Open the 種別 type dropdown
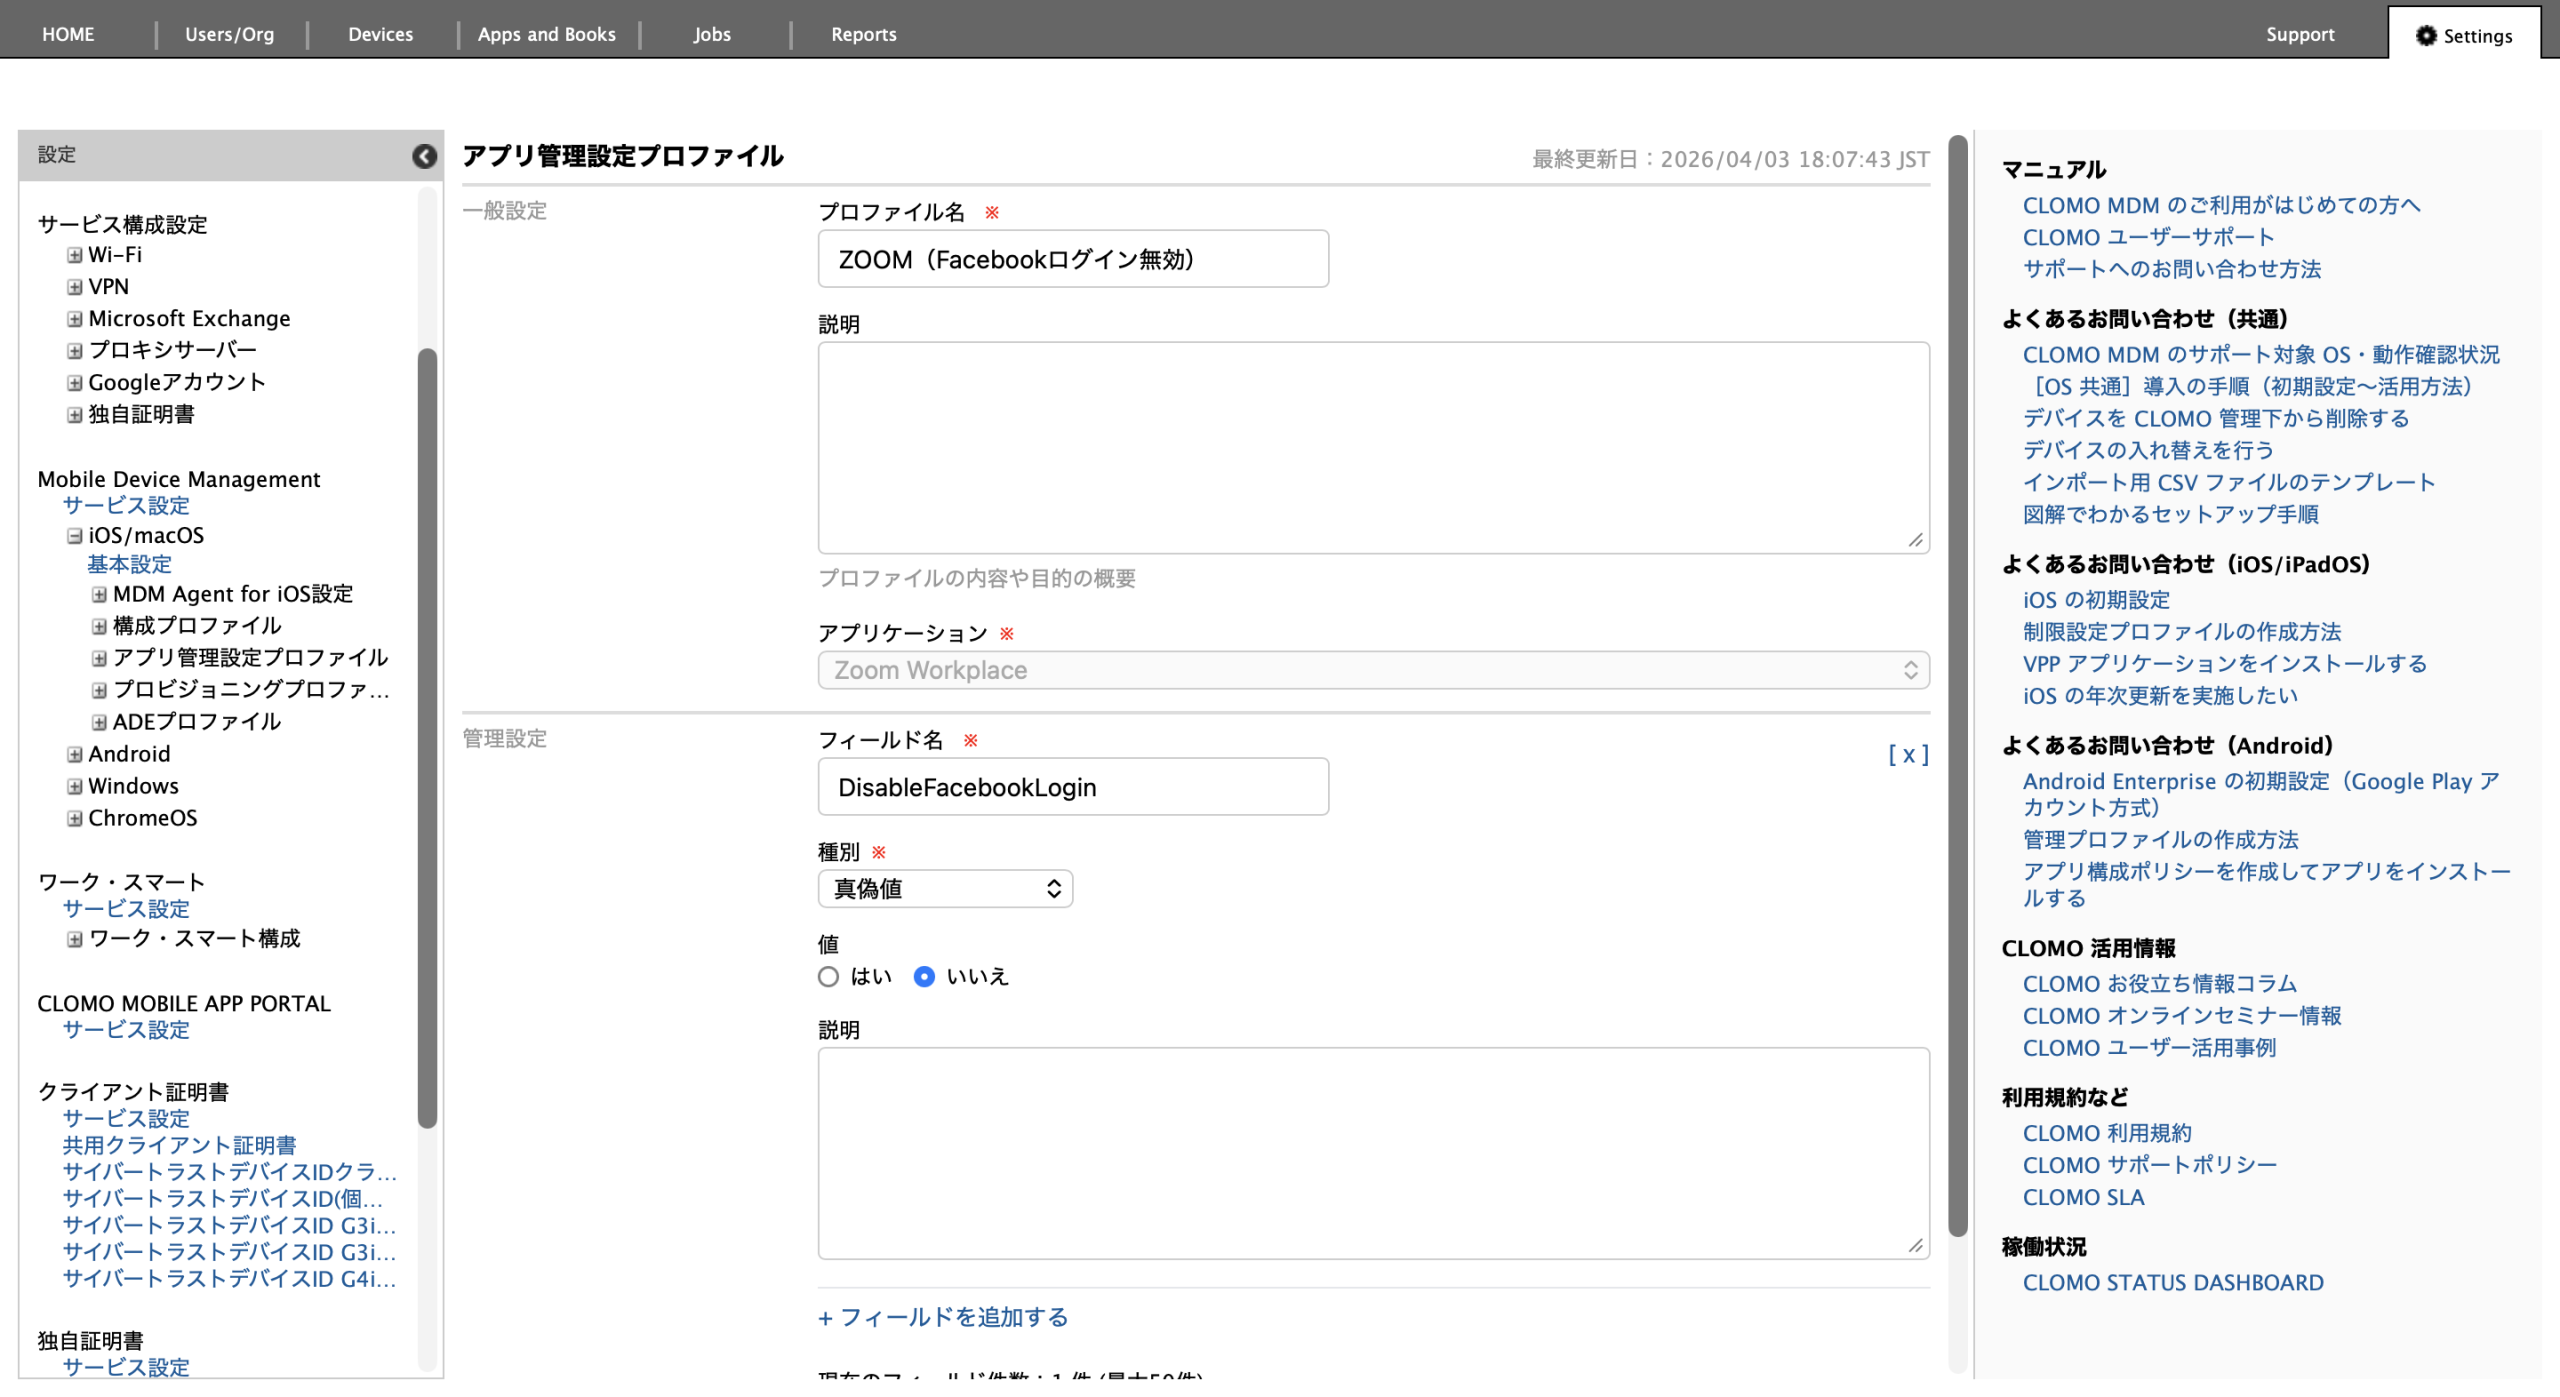The image size is (2560, 1397). [x=945, y=889]
